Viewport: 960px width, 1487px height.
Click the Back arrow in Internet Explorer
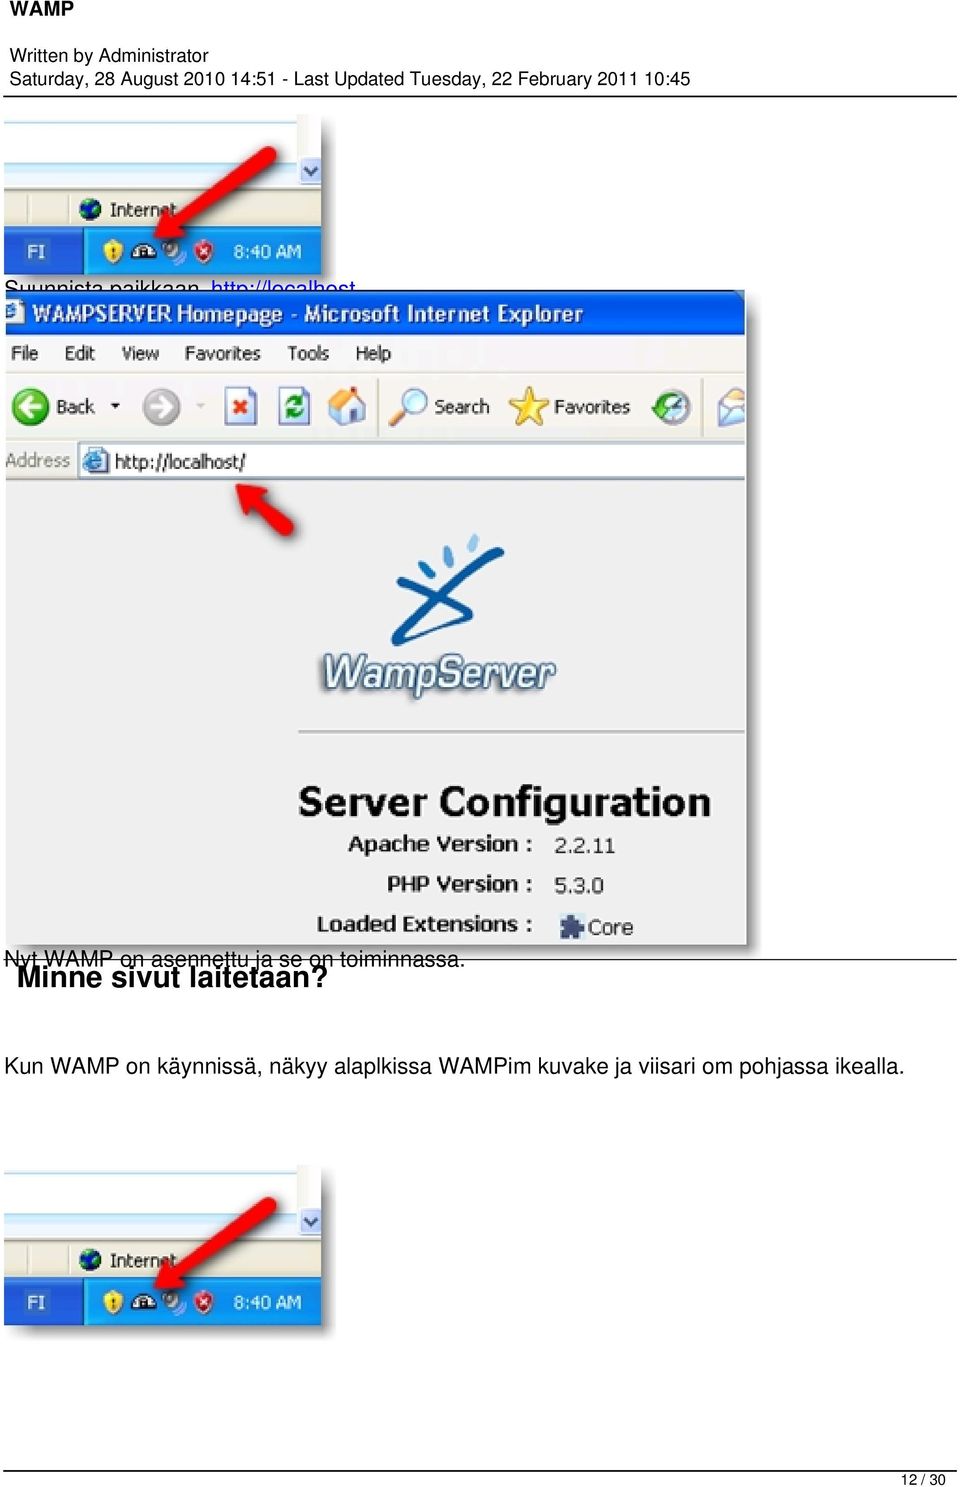[x=30, y=407]
